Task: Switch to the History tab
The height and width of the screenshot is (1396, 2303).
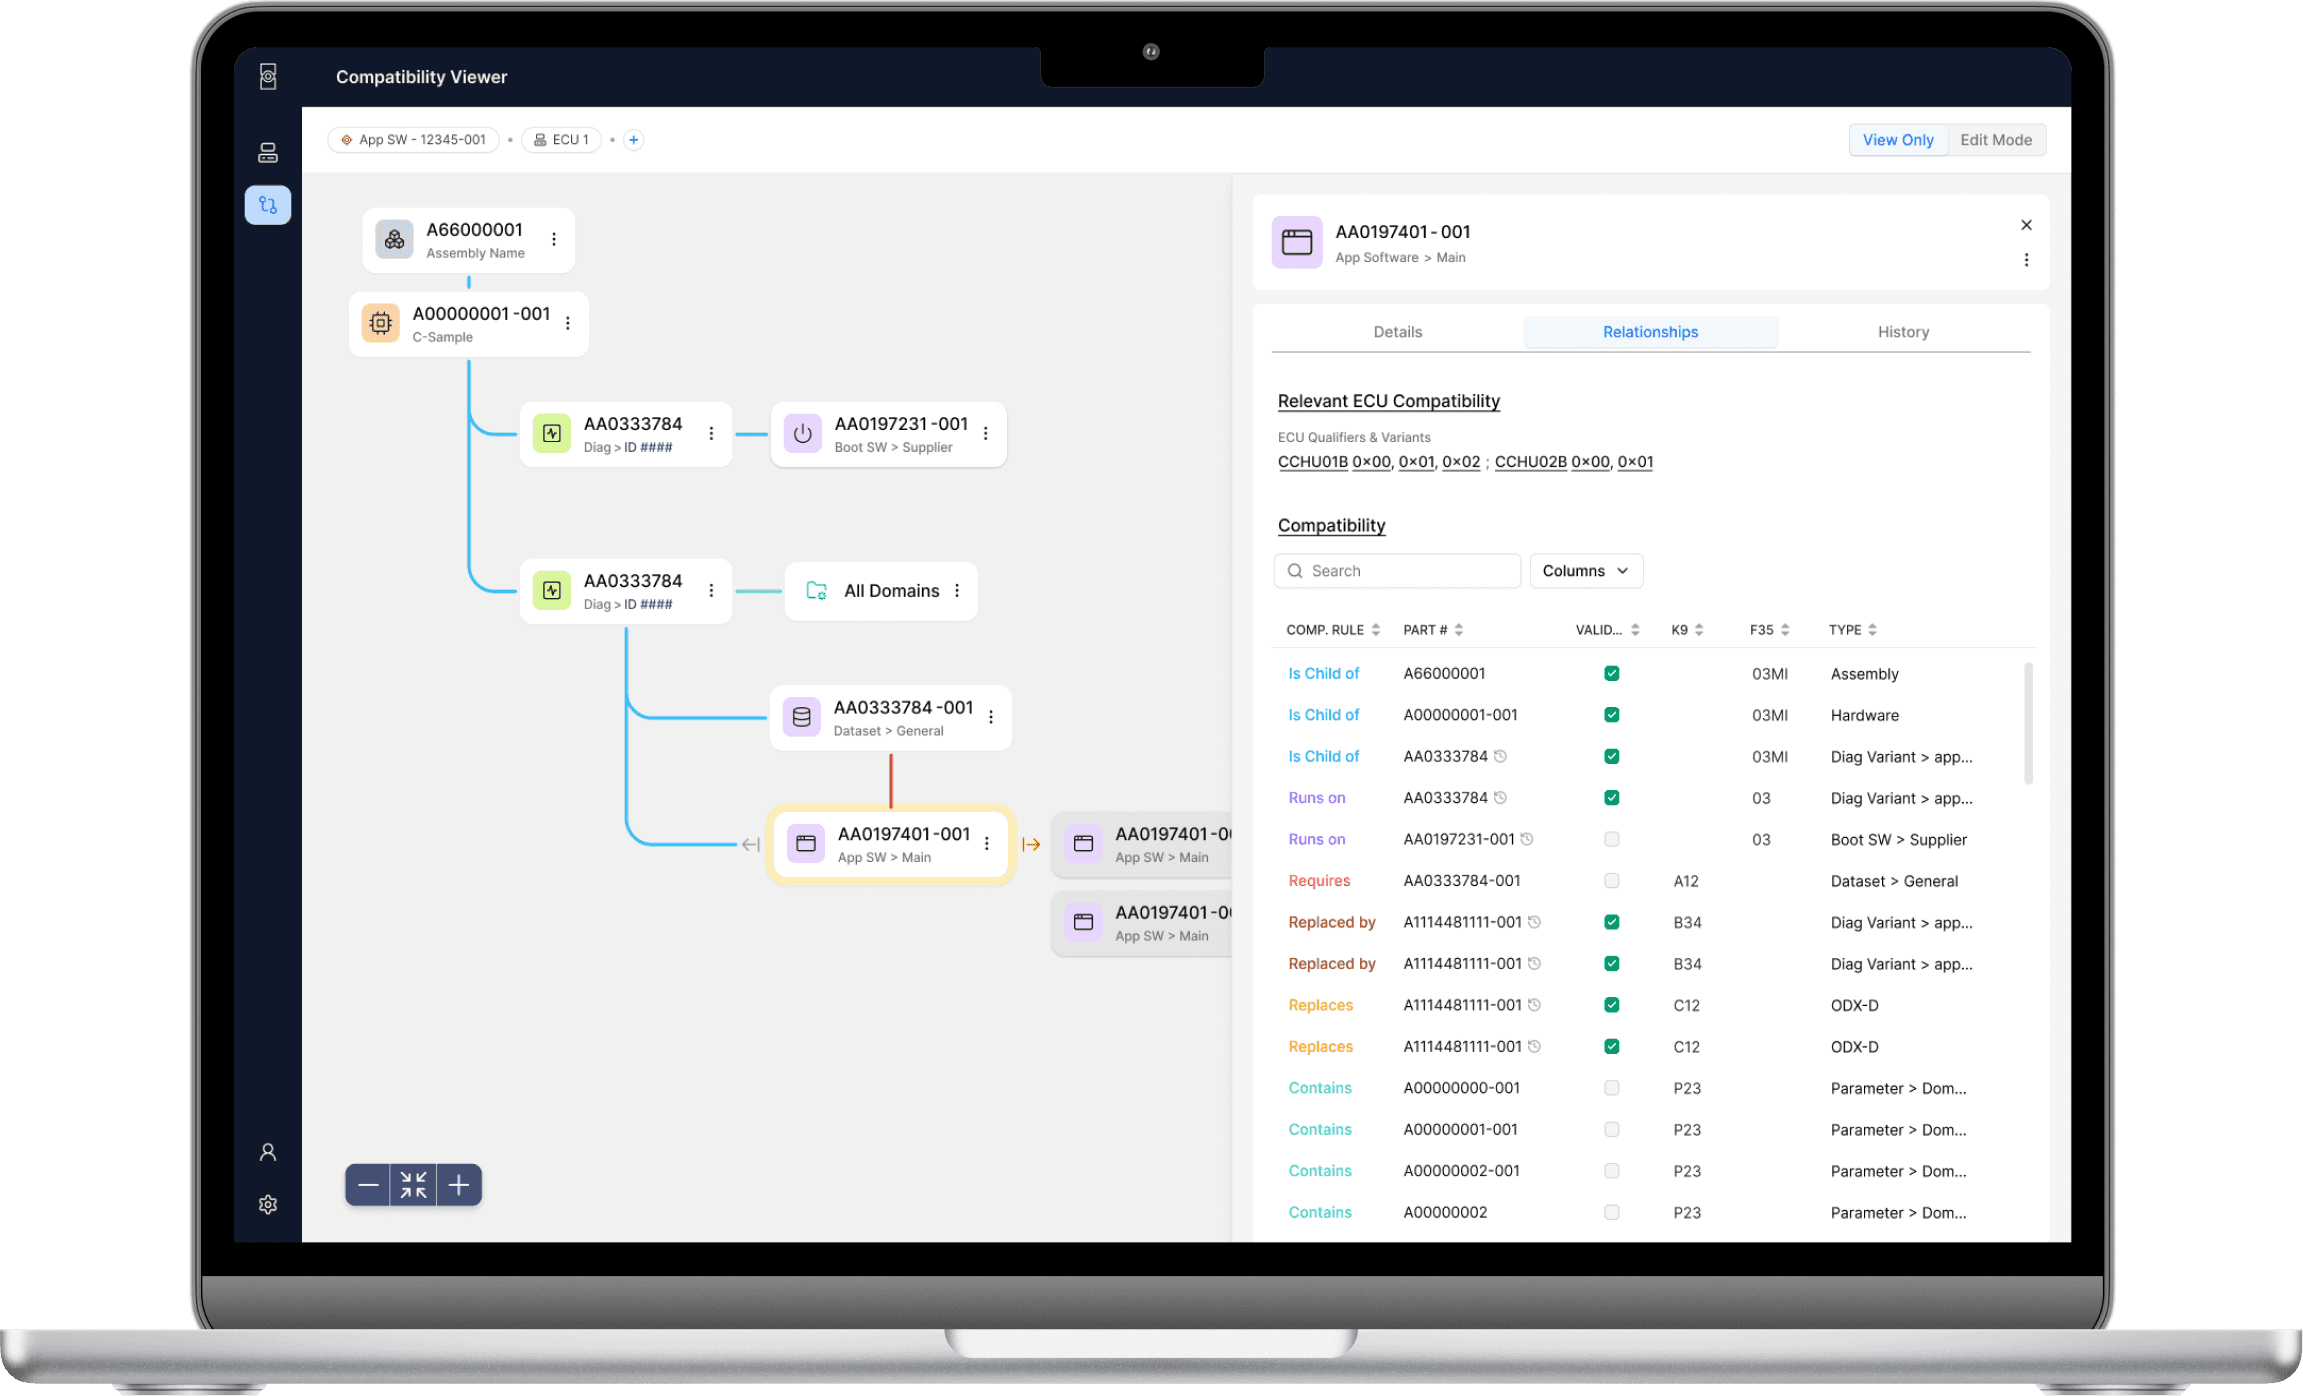Action: pos(1902,332)
